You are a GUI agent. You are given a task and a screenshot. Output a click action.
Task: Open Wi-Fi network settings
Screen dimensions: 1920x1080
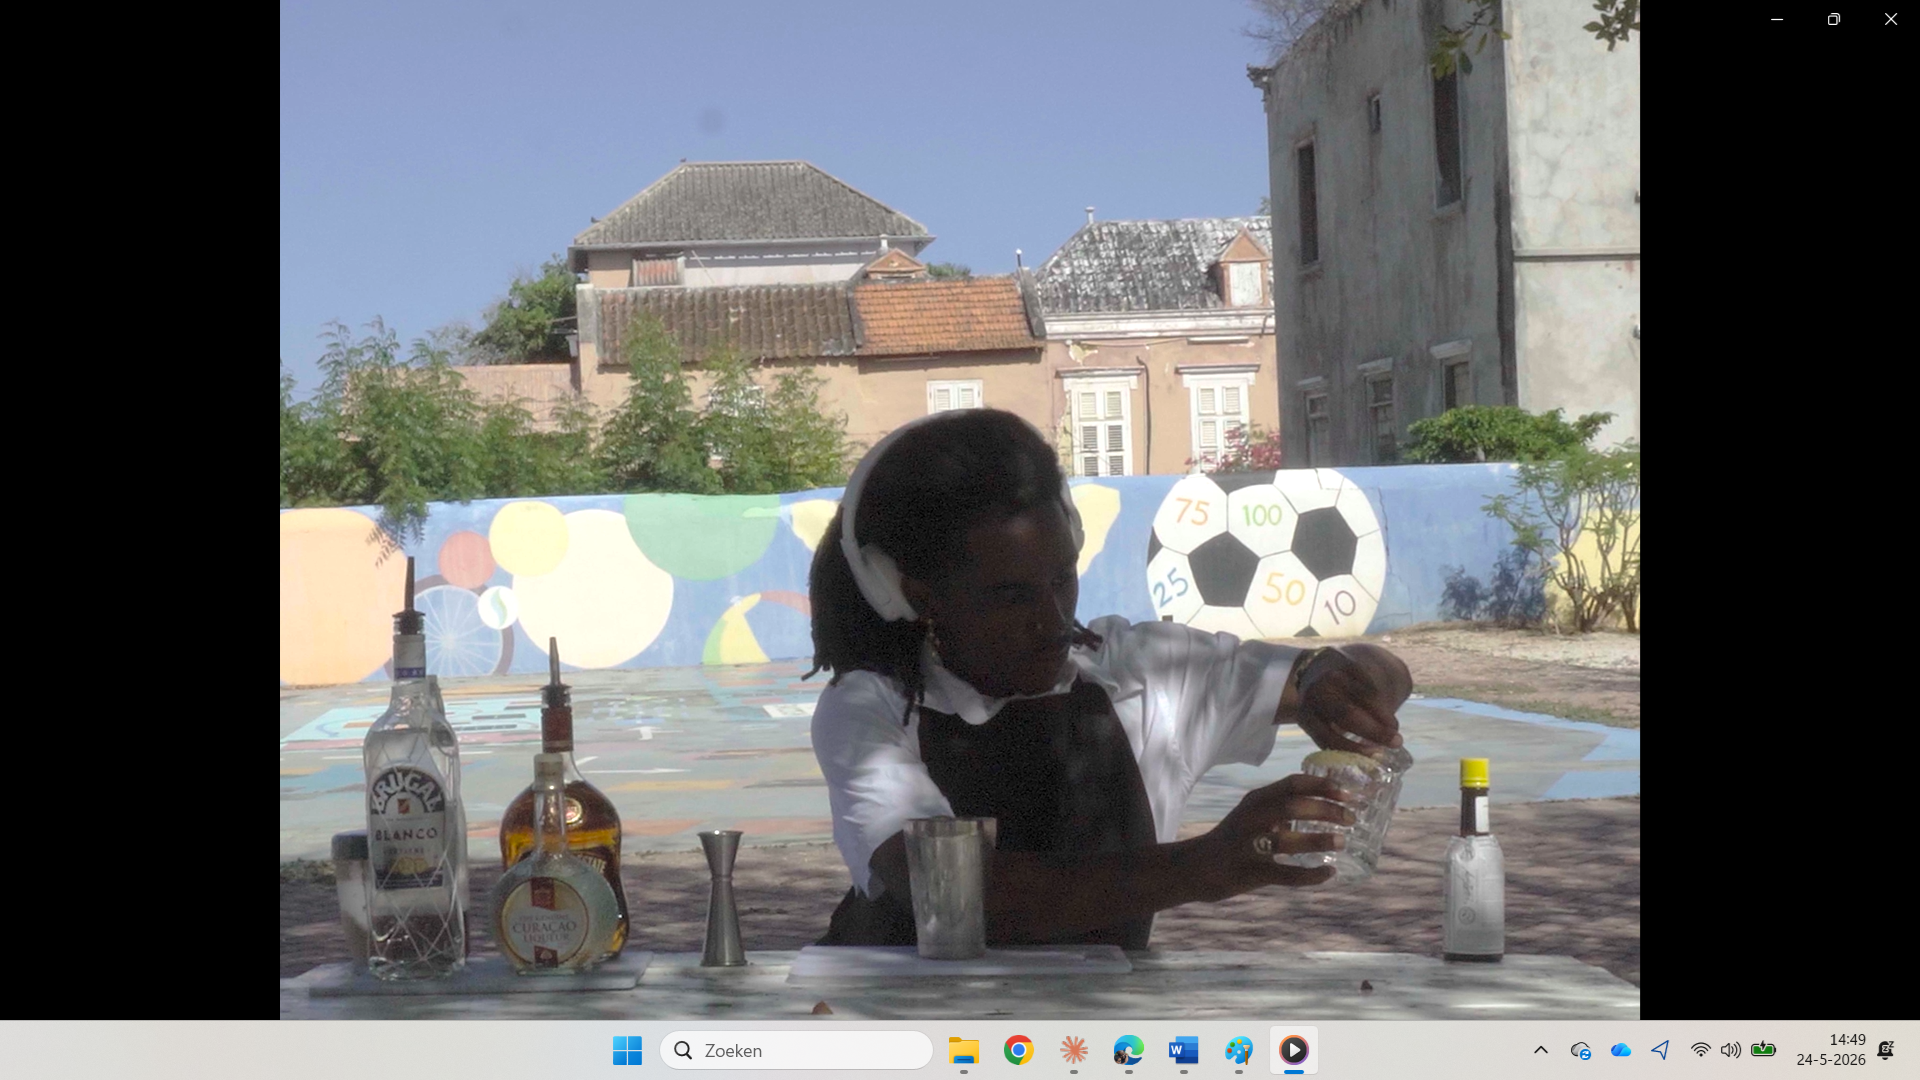[x=1700, y=1050]
